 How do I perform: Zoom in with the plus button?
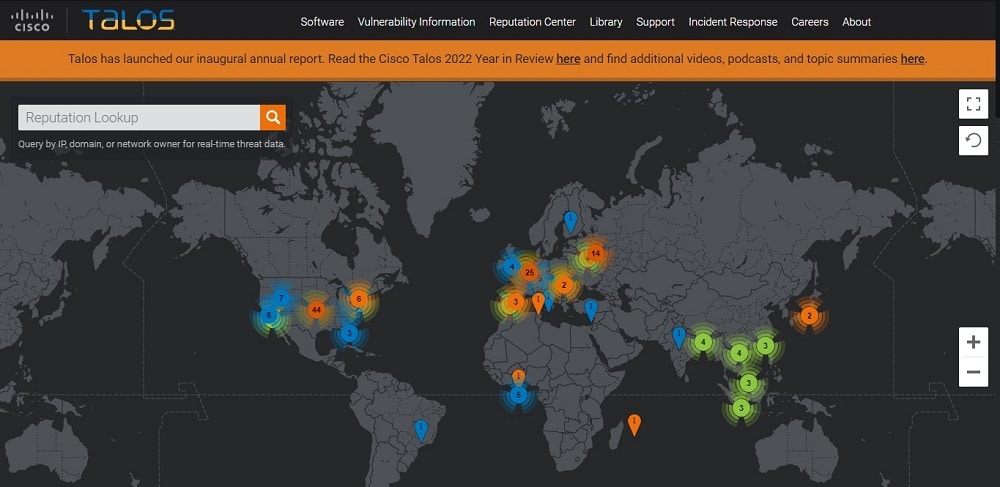point(973,342)
